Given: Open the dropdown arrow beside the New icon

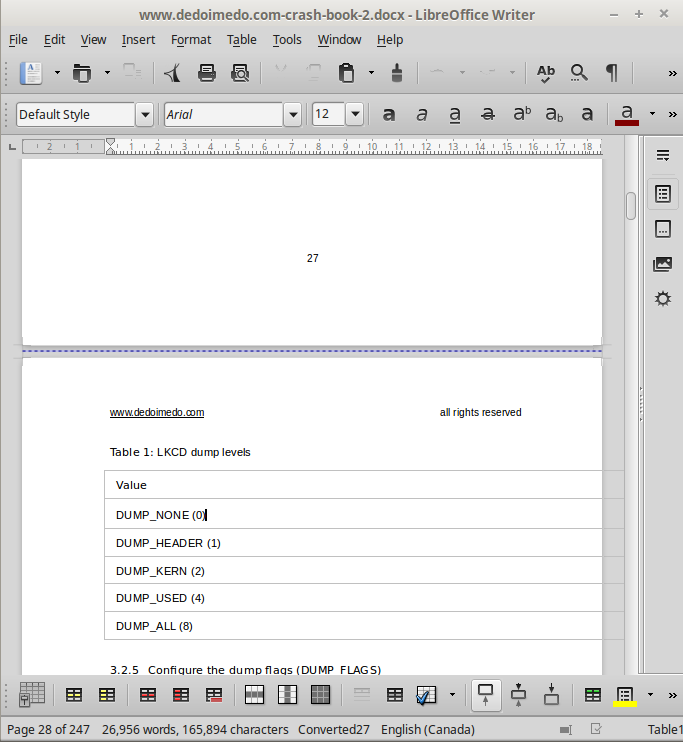Looking at the screenshot, I should [57, 73].
